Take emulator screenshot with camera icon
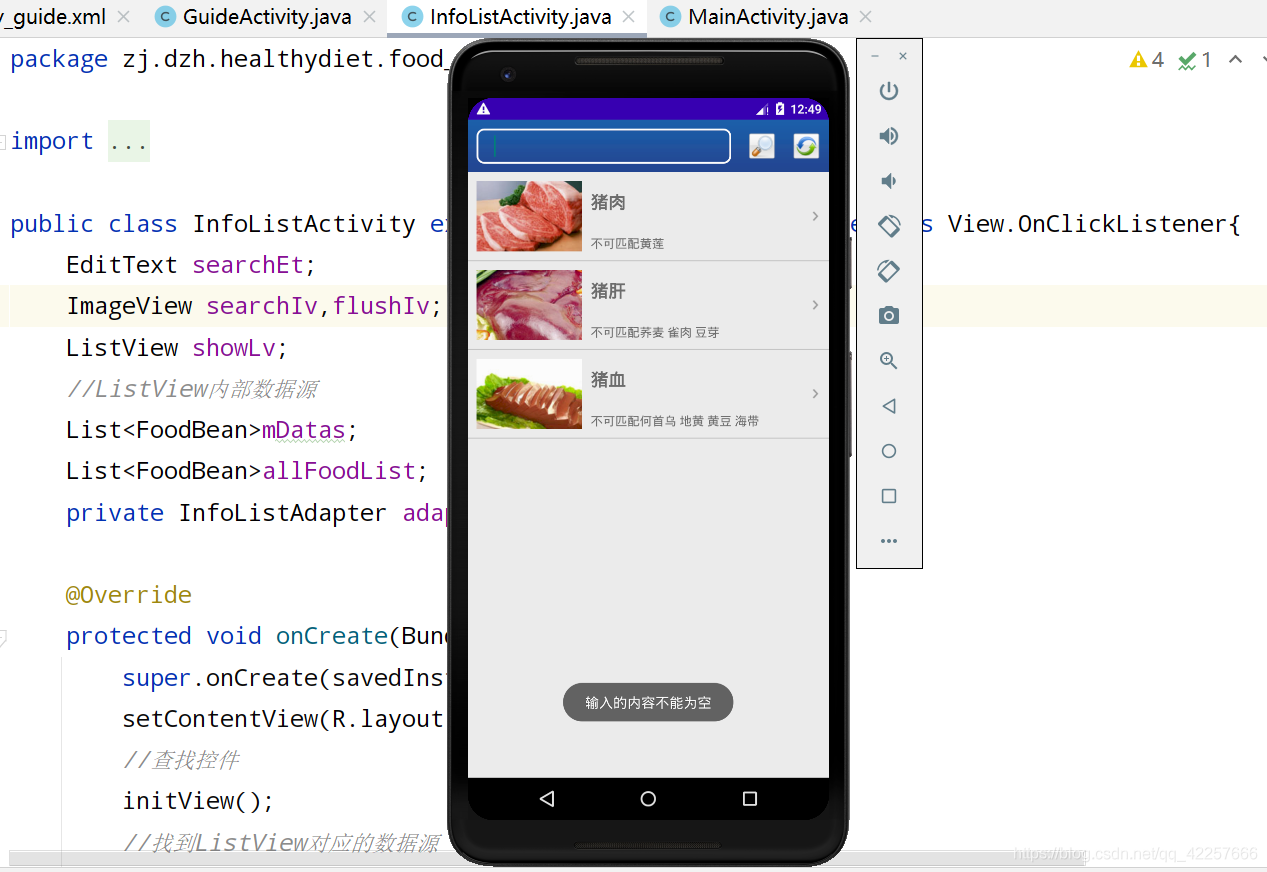The width and height of the screenshot is (1267, 872). (888, 316)
